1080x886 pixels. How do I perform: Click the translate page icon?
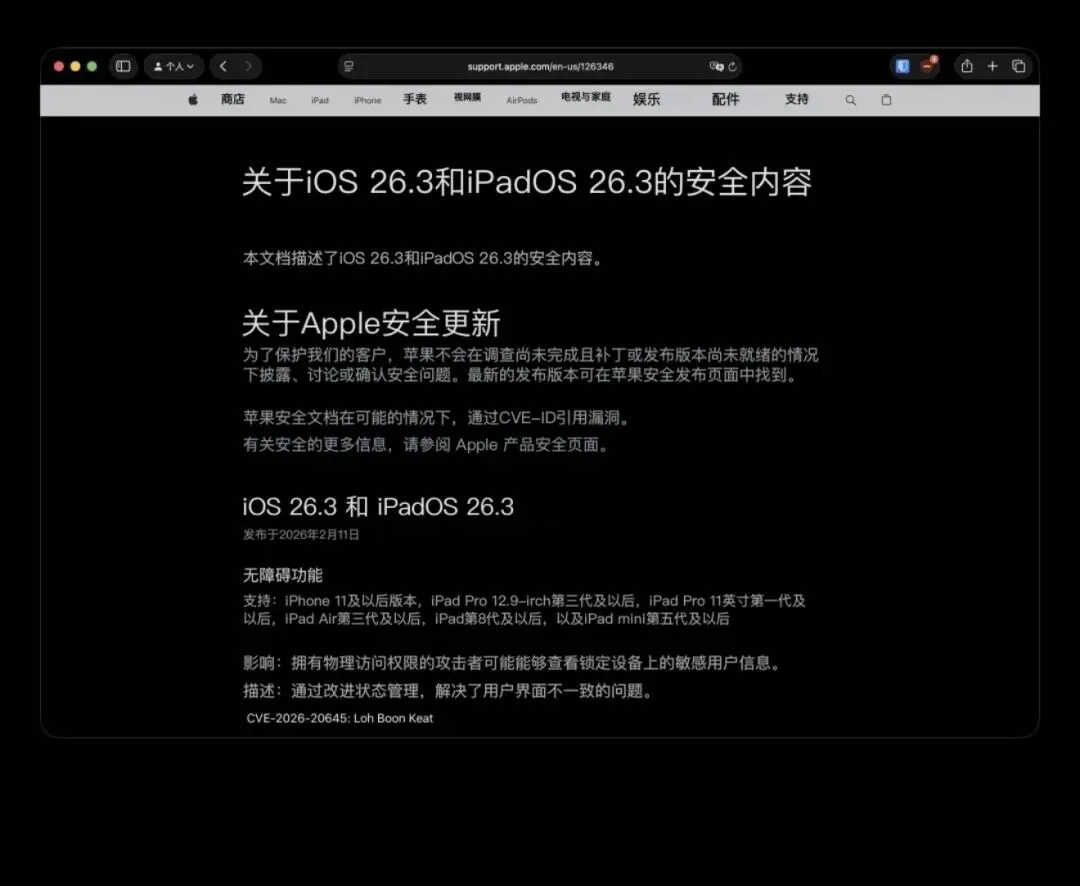716,66
